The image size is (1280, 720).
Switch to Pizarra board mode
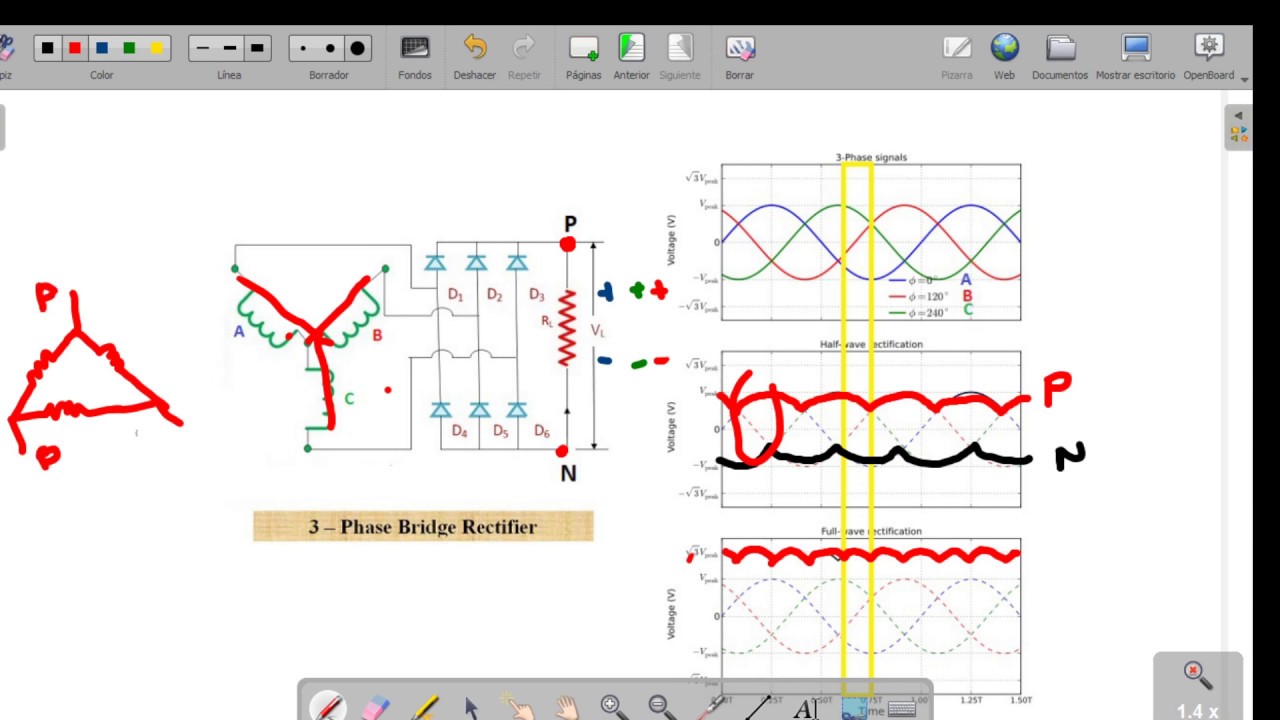pos(957,57)
